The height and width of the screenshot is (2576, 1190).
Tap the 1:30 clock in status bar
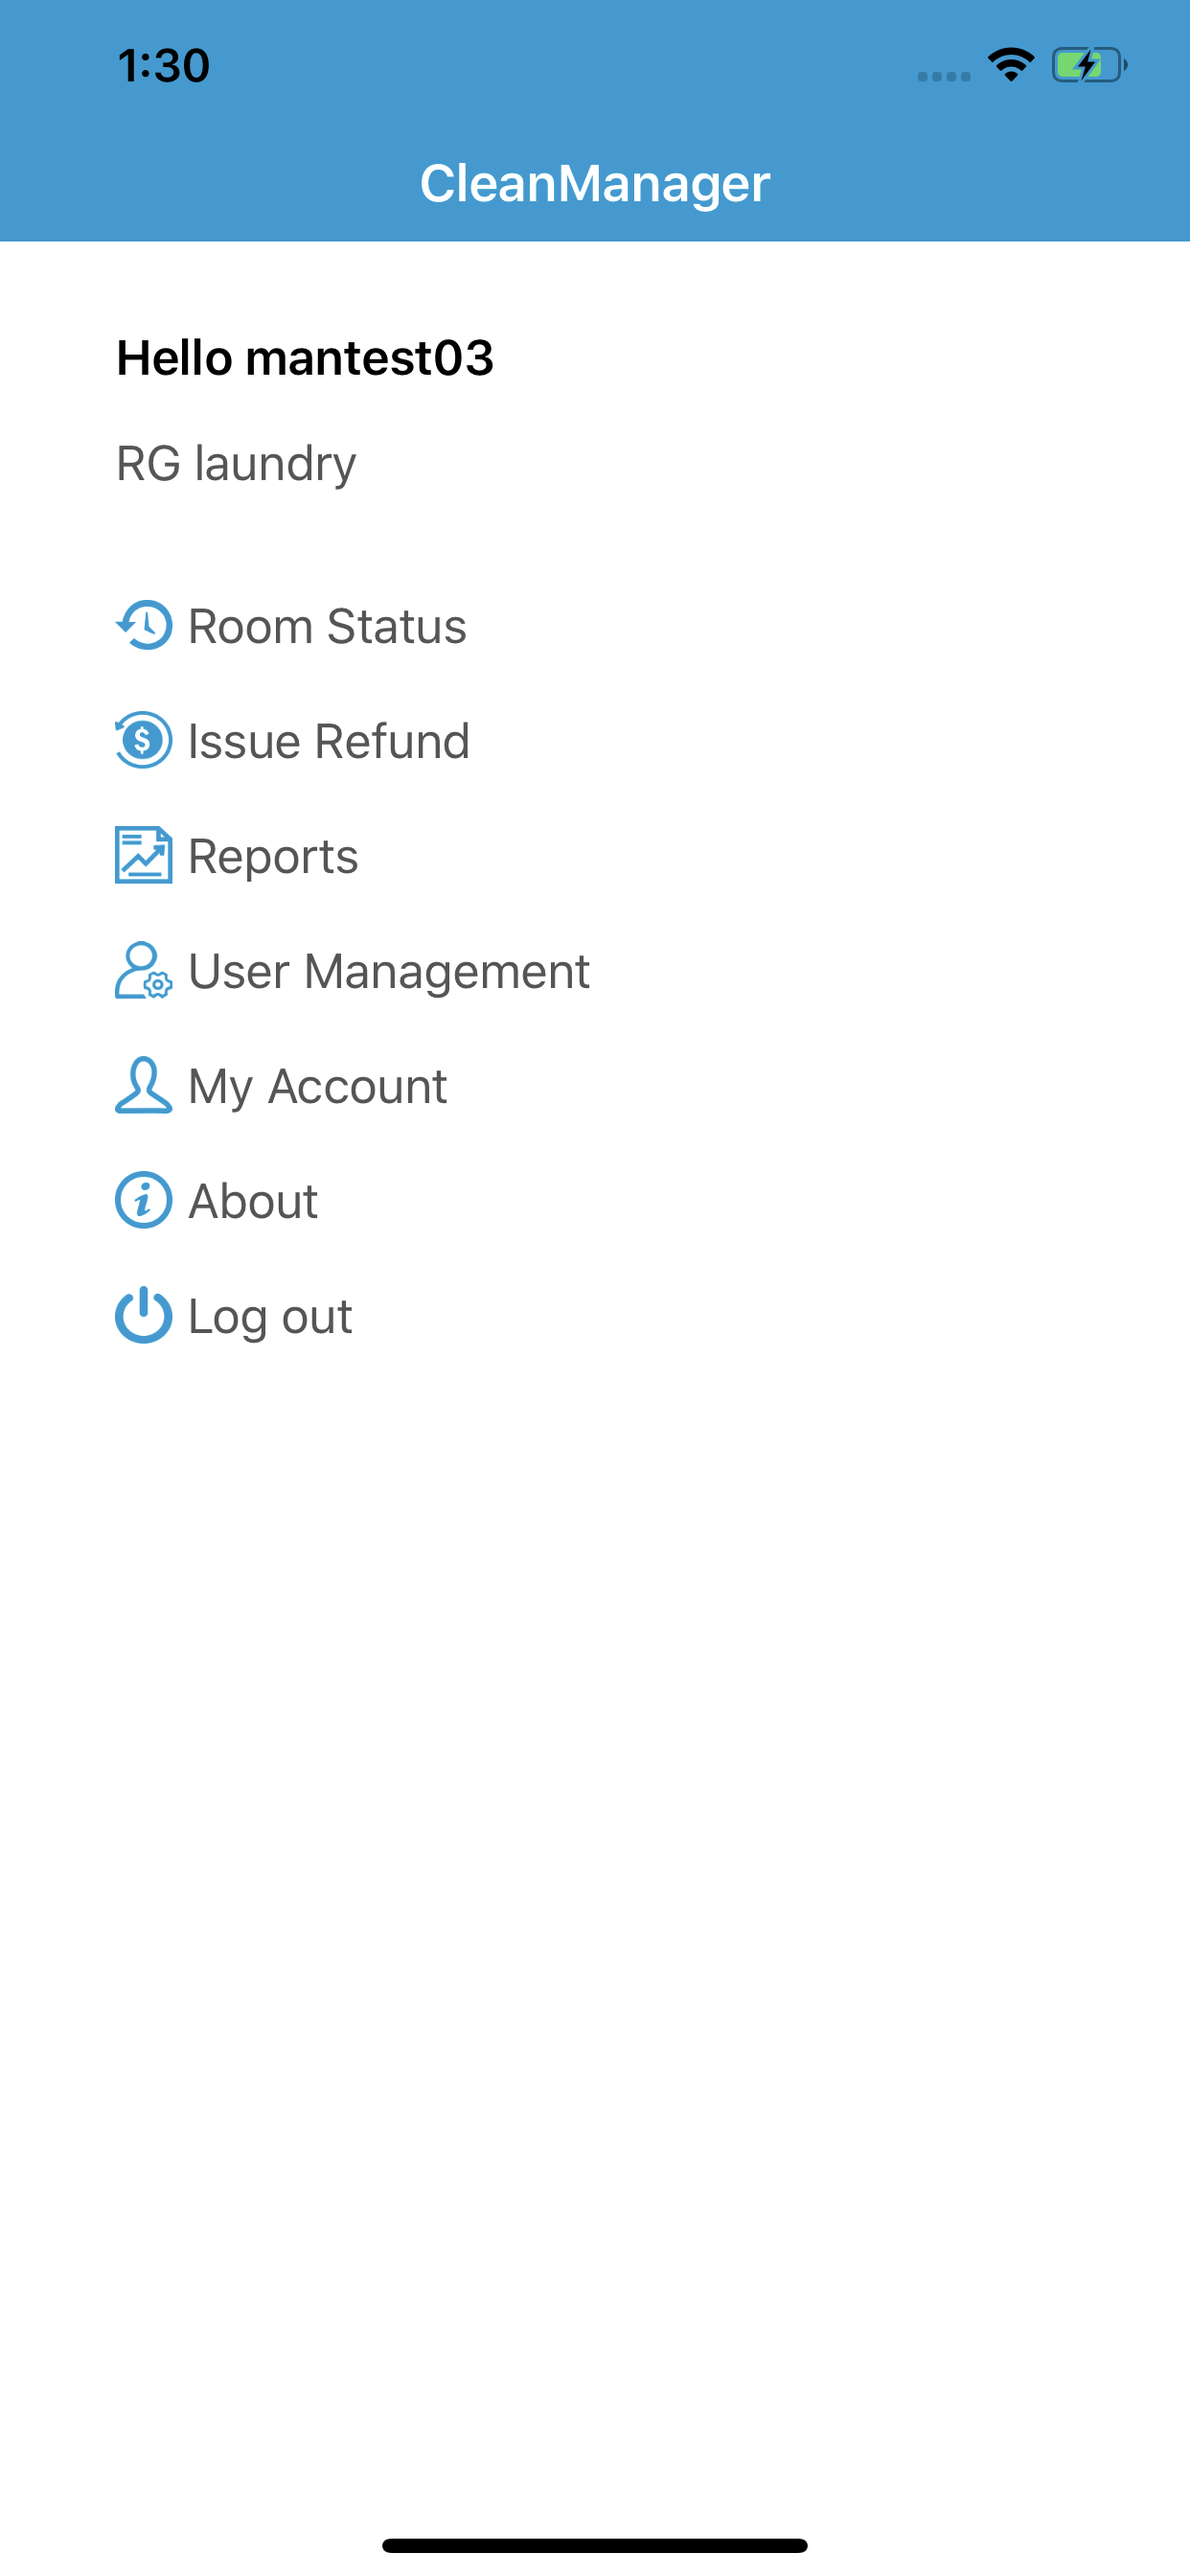[x=164, y=66]
